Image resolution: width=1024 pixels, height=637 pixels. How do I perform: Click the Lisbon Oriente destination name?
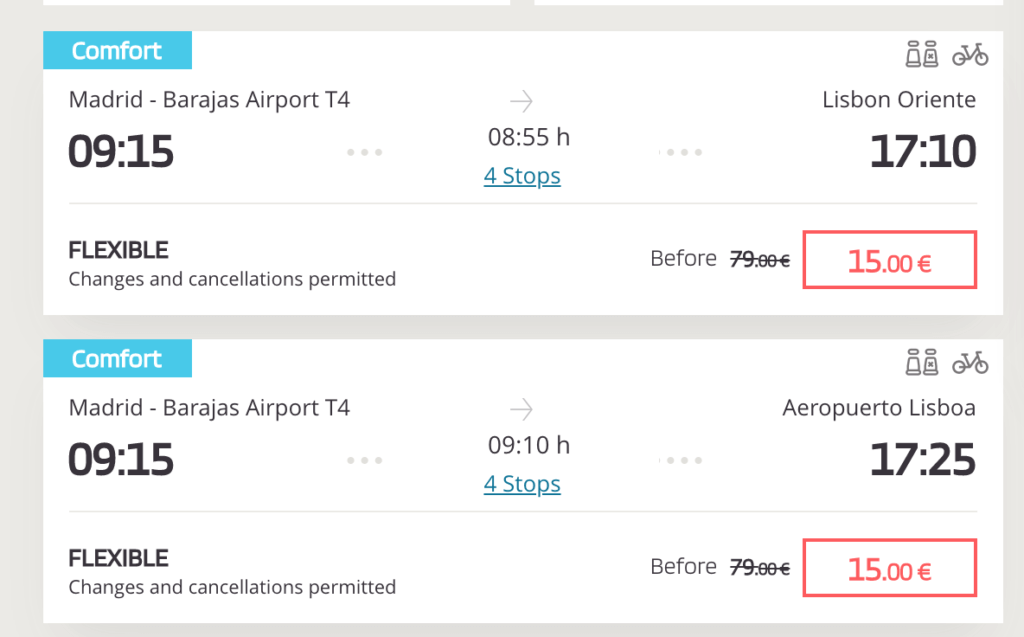(x=898, y=100)
